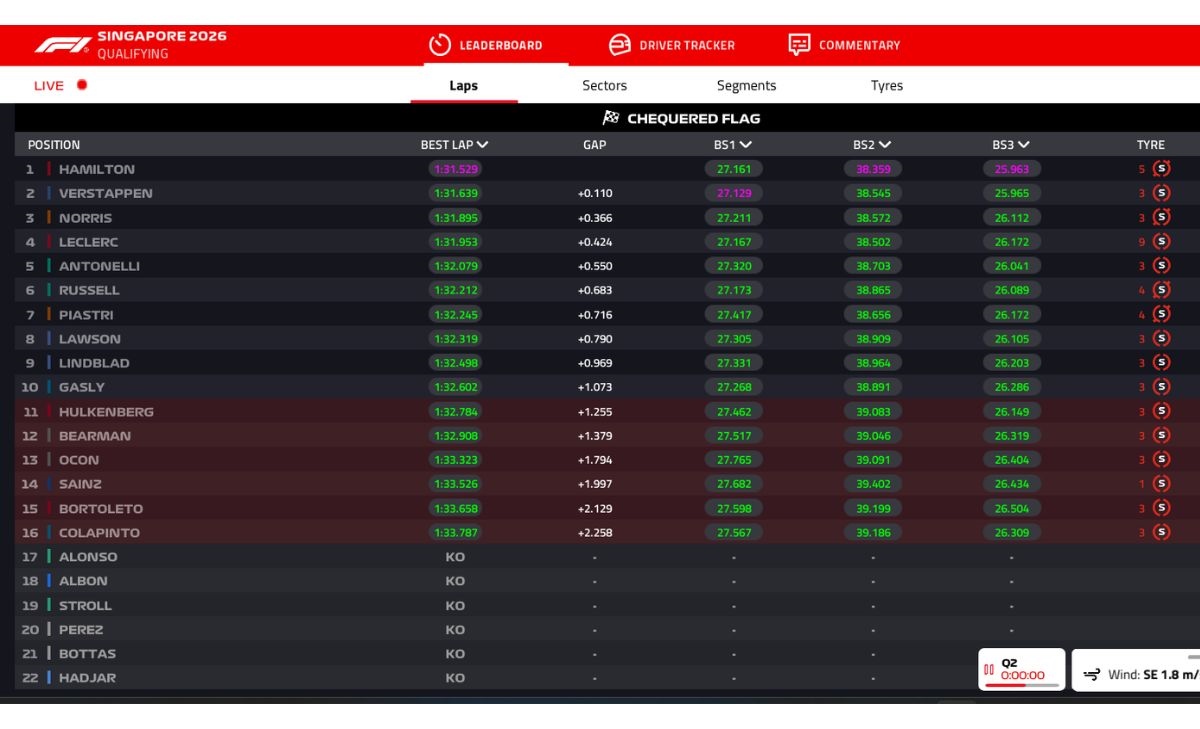Sort by the BEST LAP column dropdown

click(454, 145)
